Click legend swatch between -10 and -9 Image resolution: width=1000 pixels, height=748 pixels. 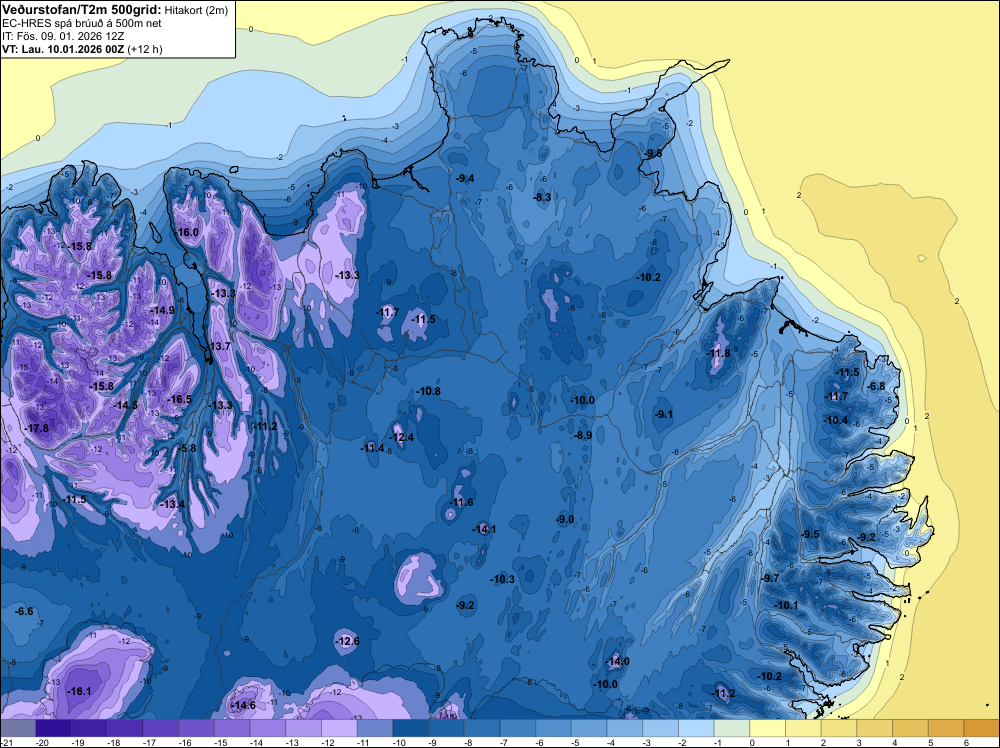[411, 728]
